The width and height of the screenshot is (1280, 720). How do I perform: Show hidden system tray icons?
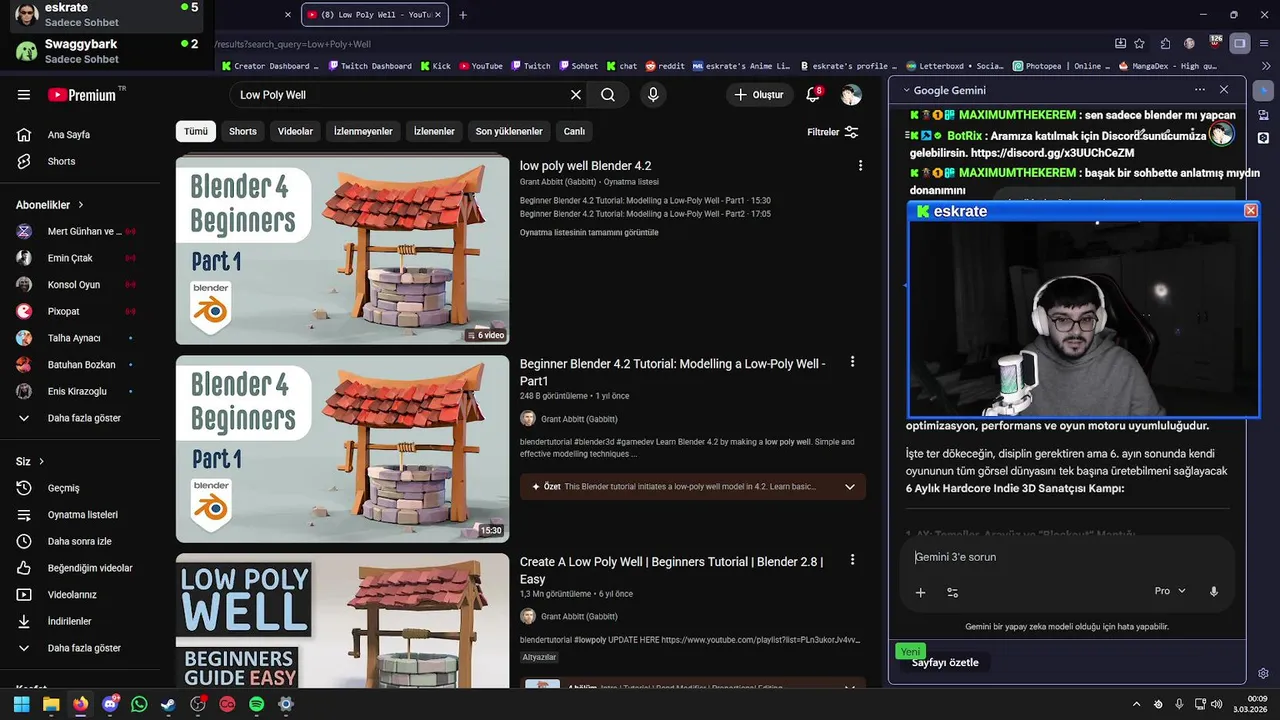click(x=1136, y=704)
